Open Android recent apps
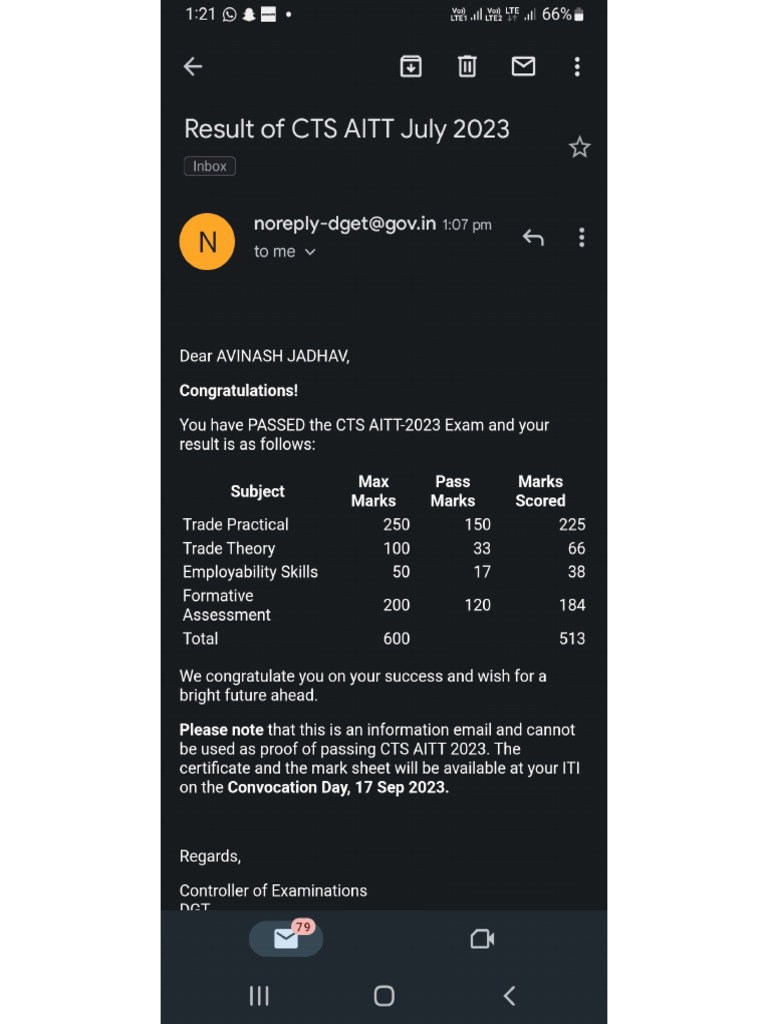This screenshot has width=768, height=1024. click(259, 995)
